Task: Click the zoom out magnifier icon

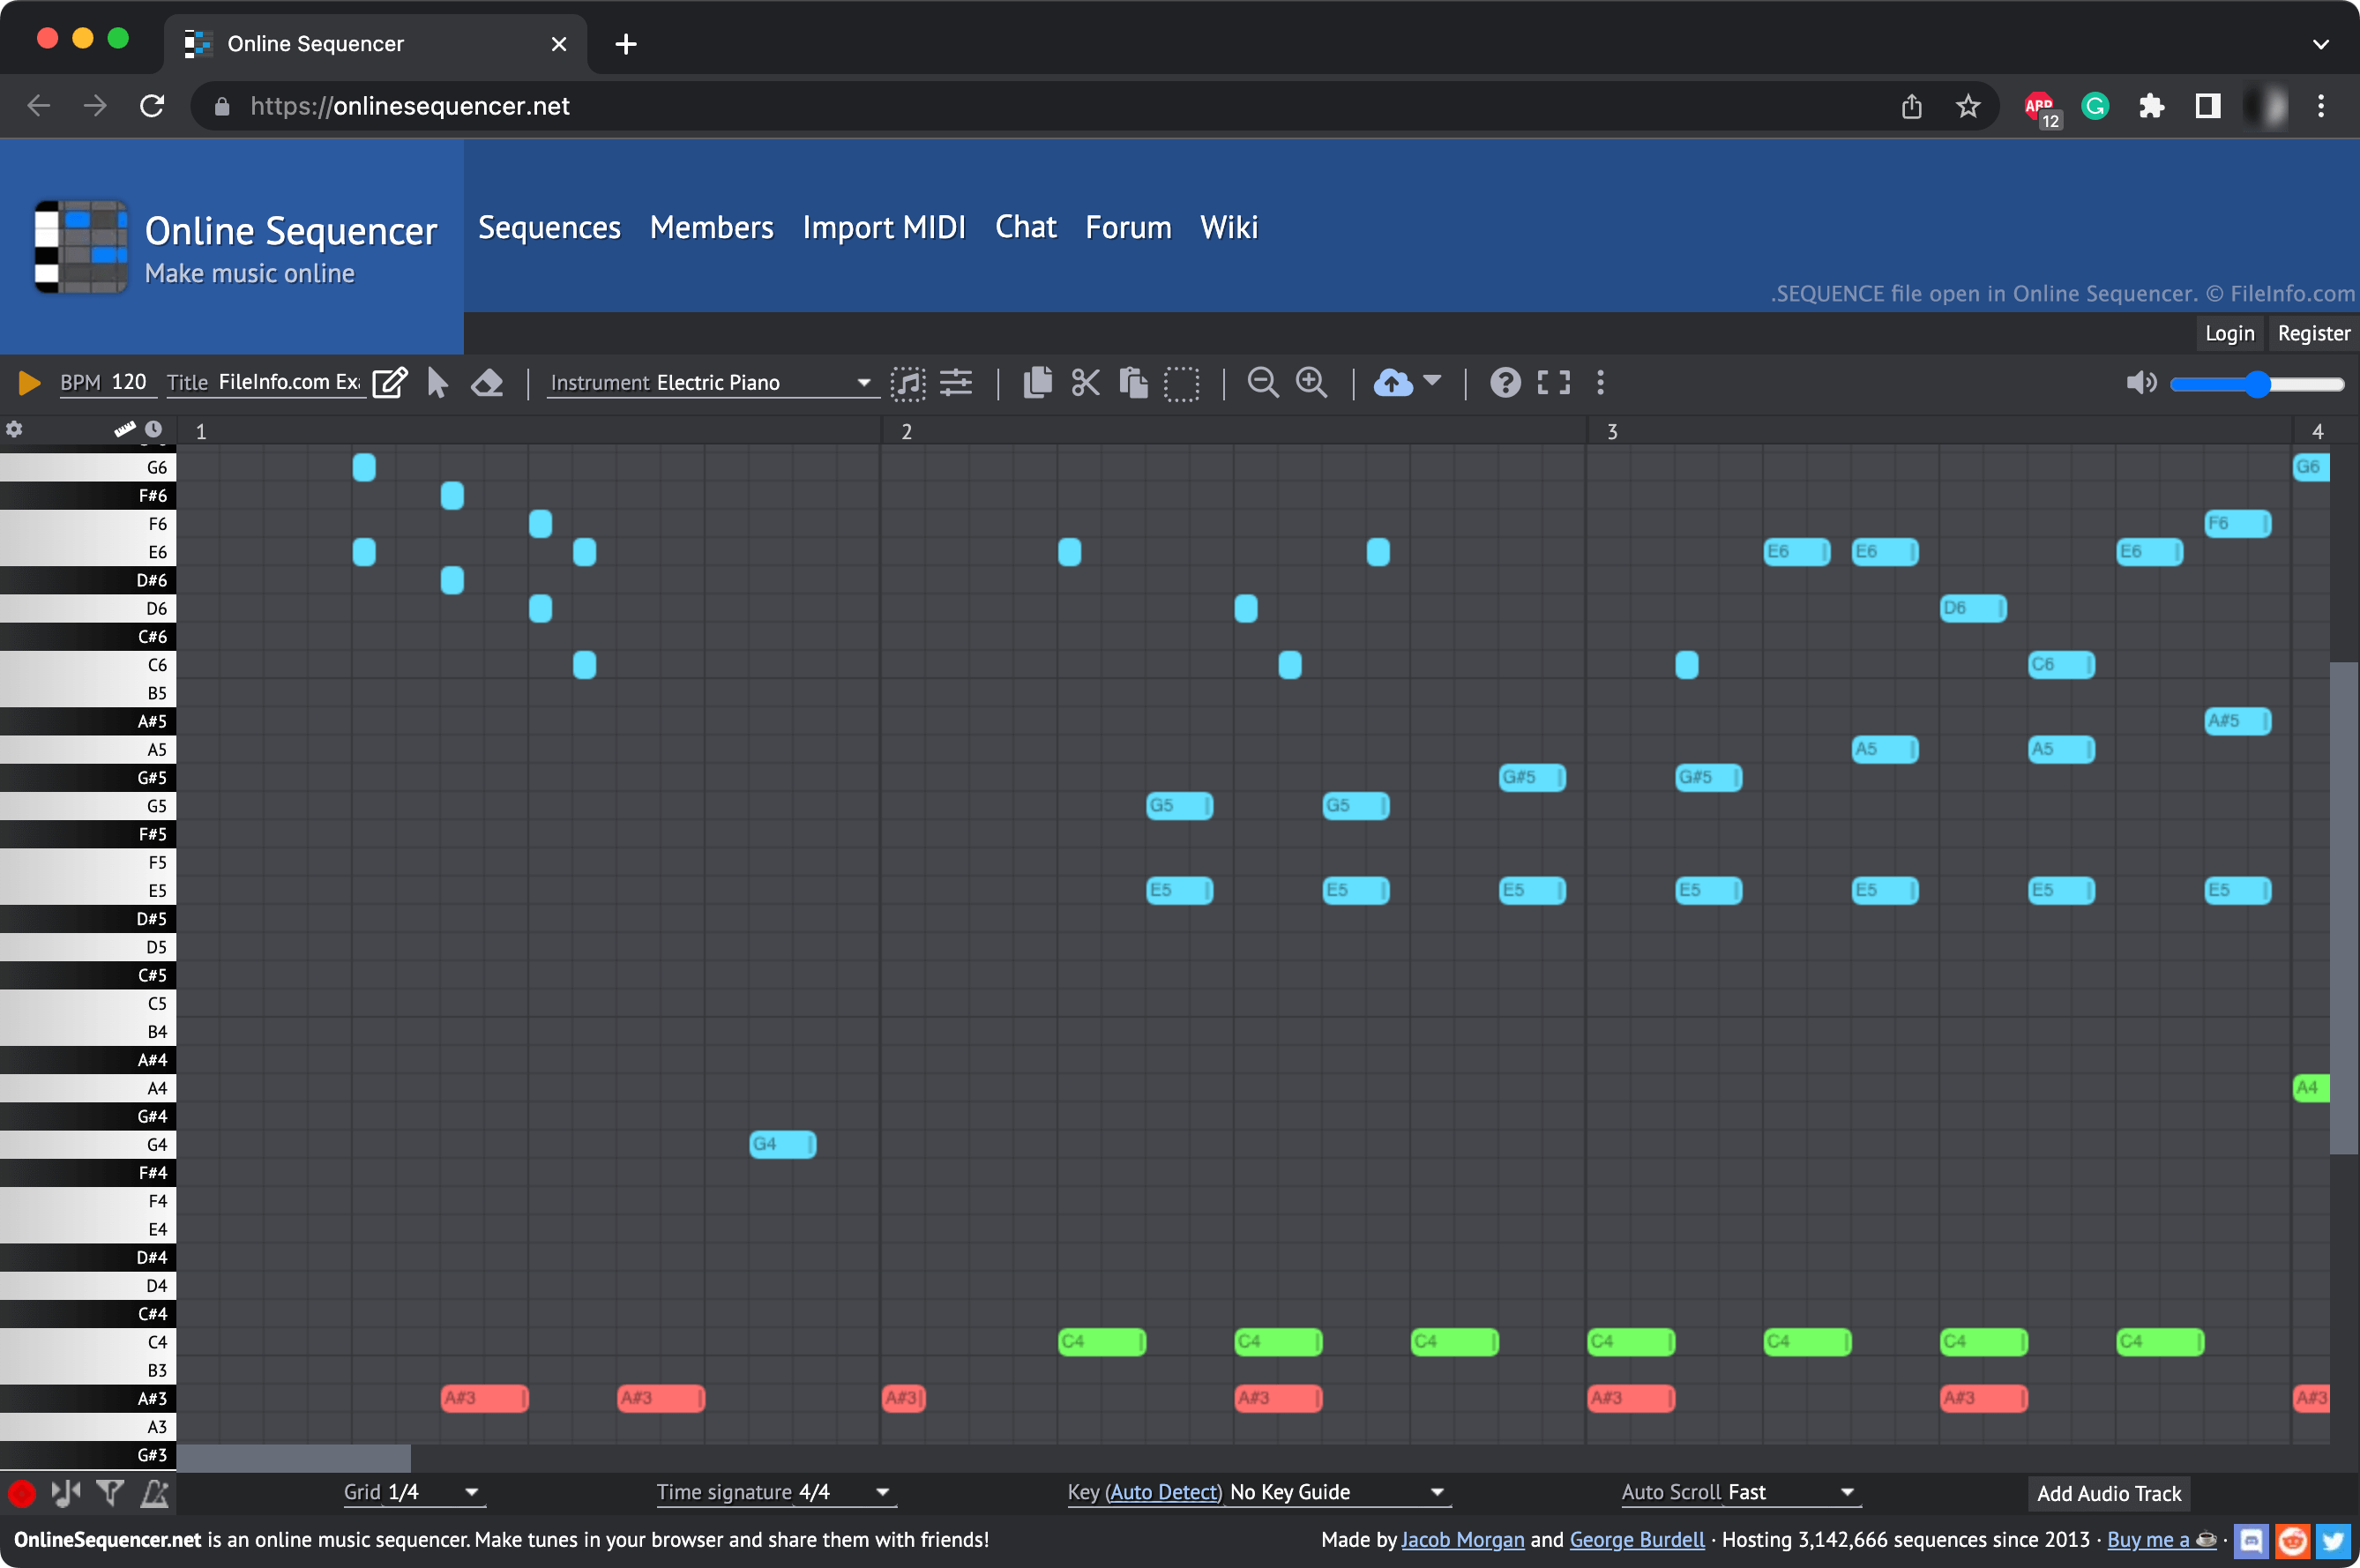Action: click(x=1263, y=383)
